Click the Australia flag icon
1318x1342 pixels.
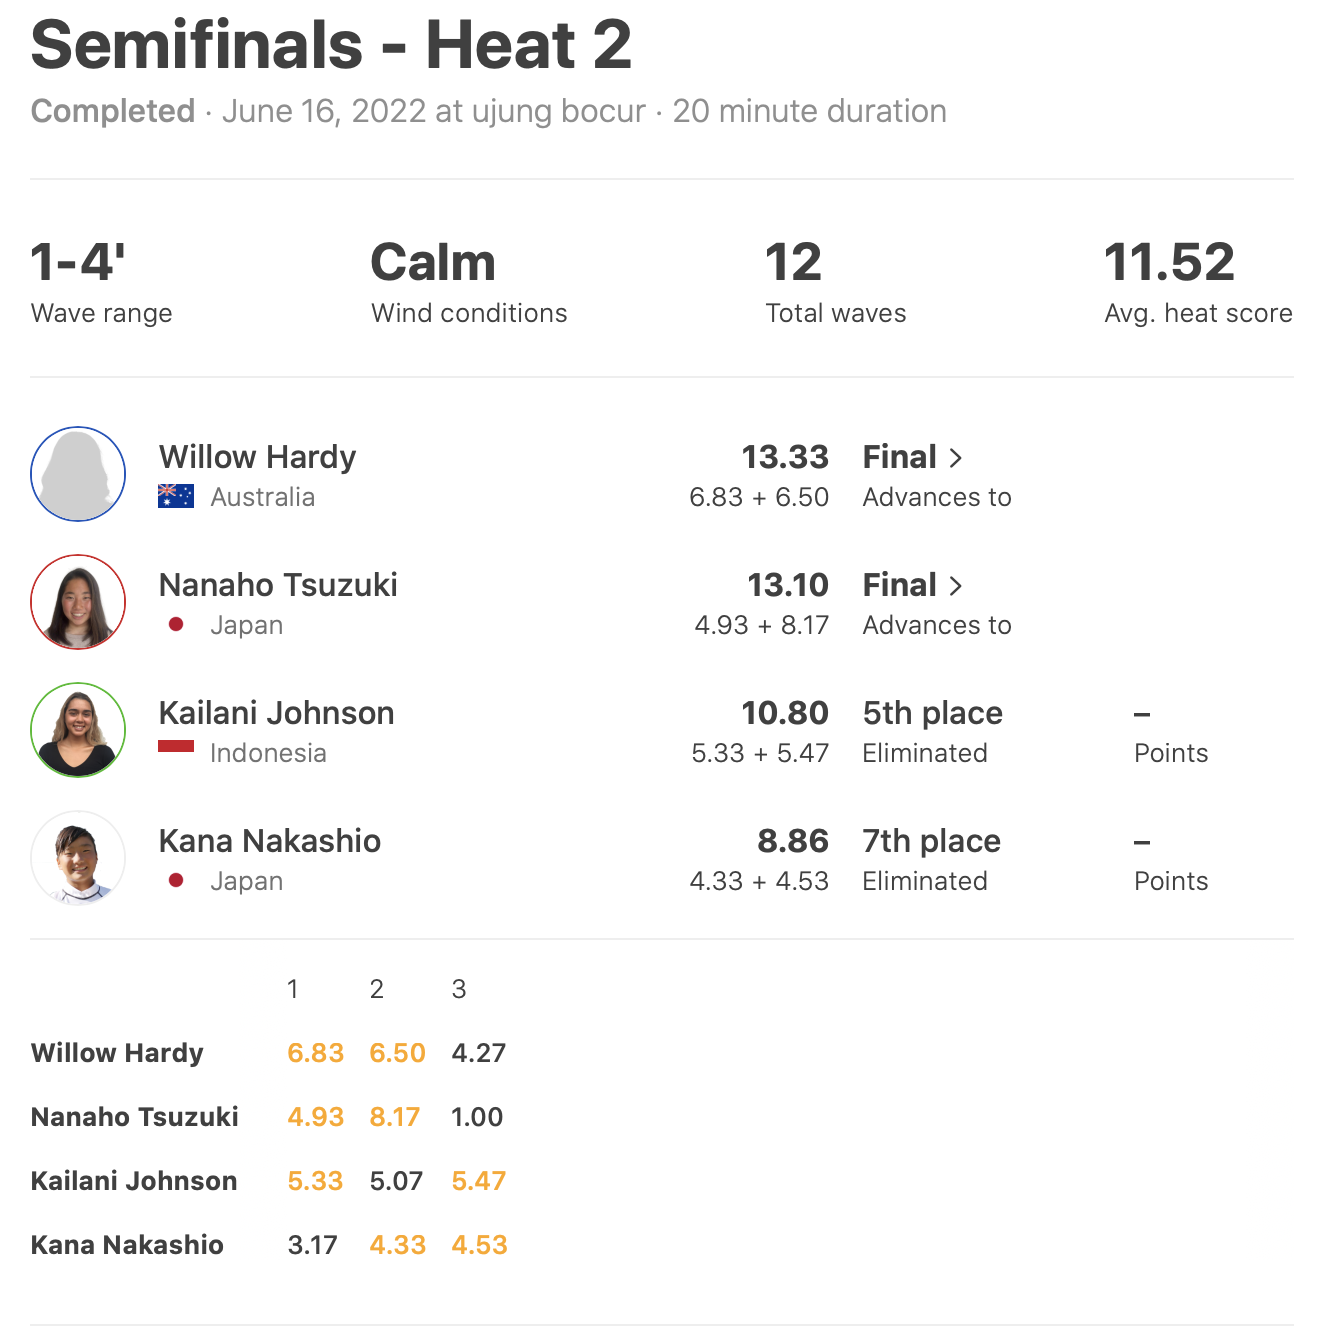pyautogui.click(x=176, y=497)
